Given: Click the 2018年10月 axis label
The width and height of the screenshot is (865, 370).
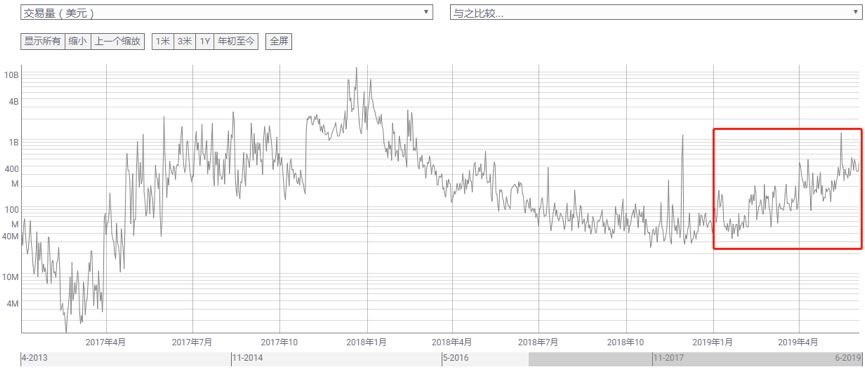Looking at the screenshot, I should 626,342.
